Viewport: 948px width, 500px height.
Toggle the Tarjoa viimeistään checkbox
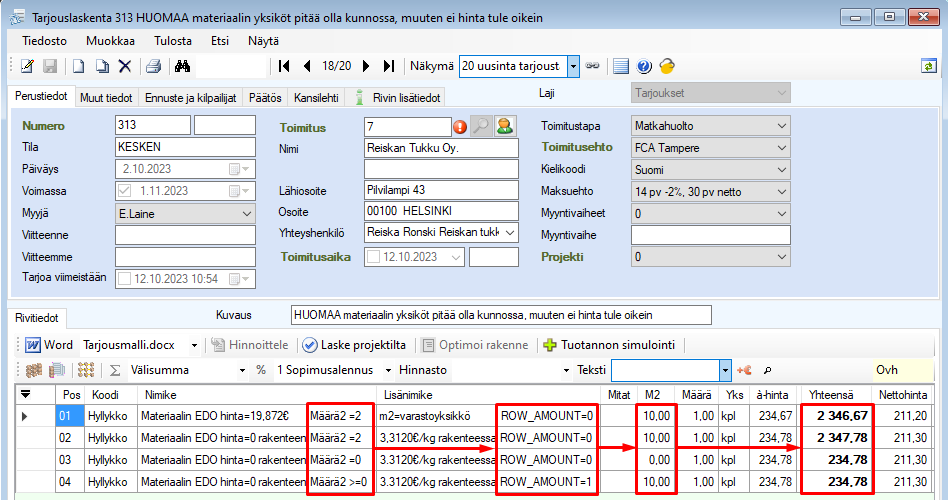click(125, 279)
